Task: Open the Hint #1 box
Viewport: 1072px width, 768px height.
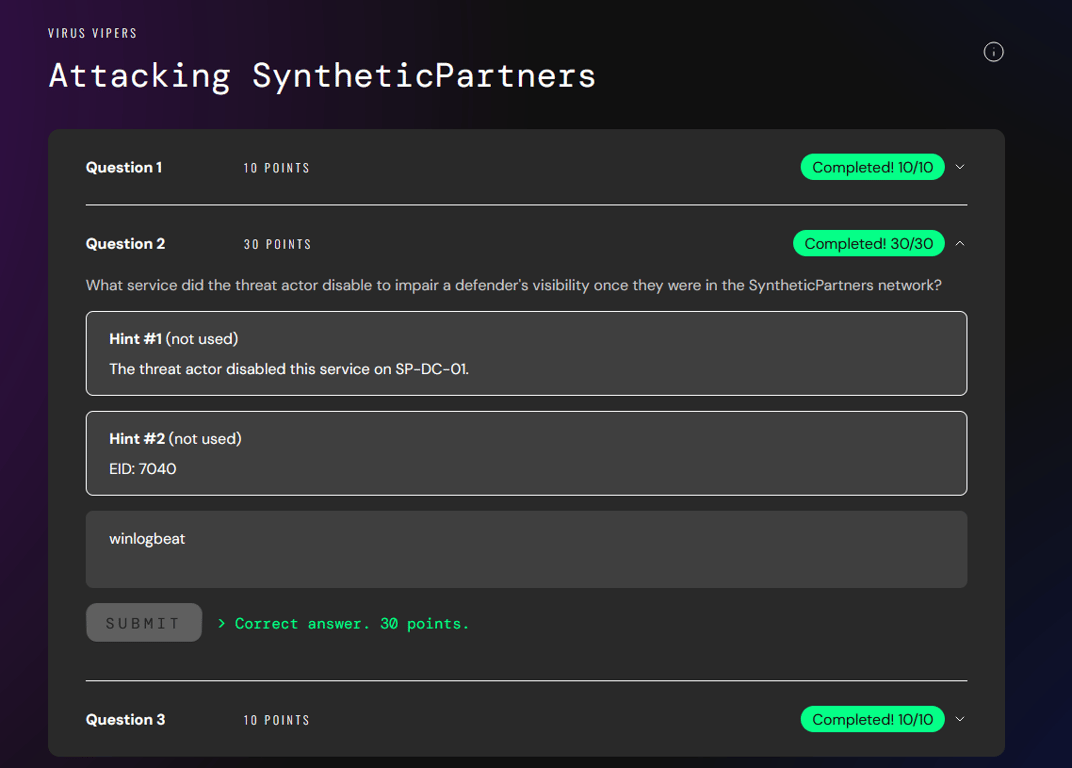Action: point(526,353)
